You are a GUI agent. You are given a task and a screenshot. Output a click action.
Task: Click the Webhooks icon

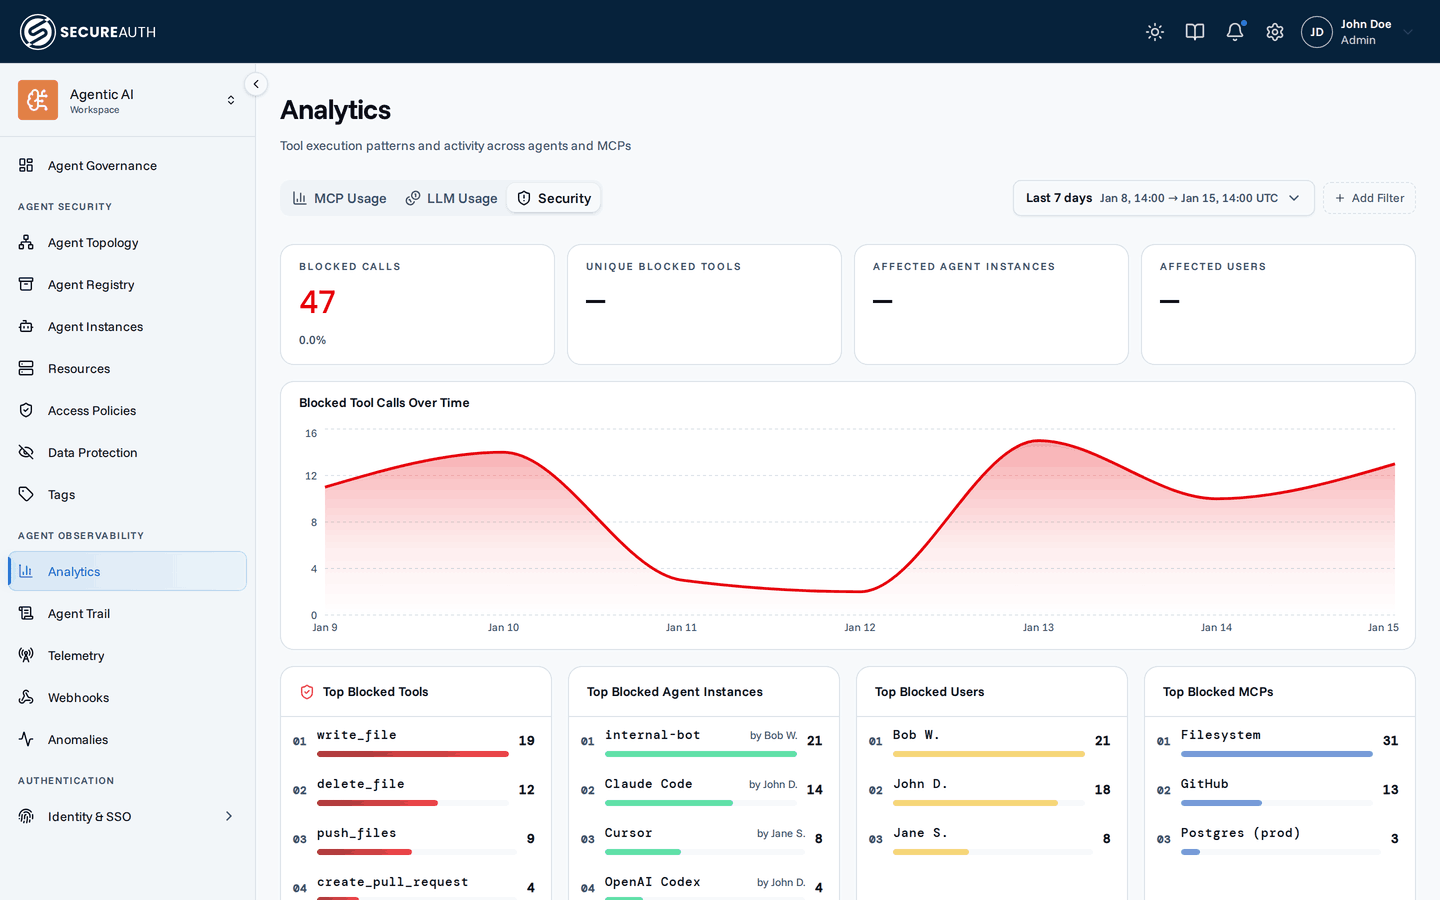click(26, 697)
